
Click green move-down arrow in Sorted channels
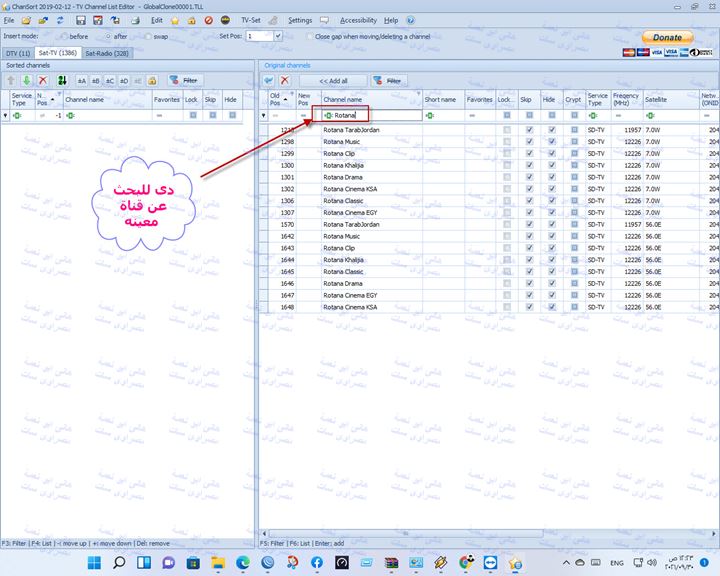(x=27, y=81)
